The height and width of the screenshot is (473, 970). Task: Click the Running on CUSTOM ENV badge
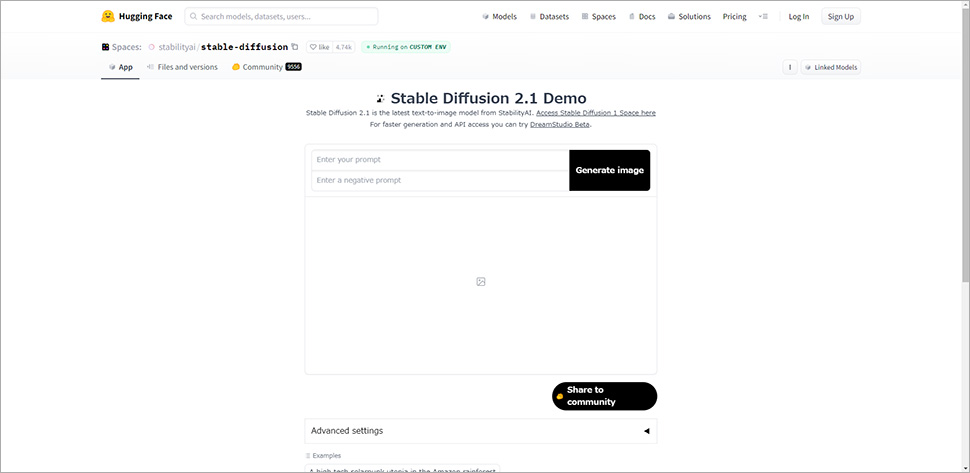point(406,47)
